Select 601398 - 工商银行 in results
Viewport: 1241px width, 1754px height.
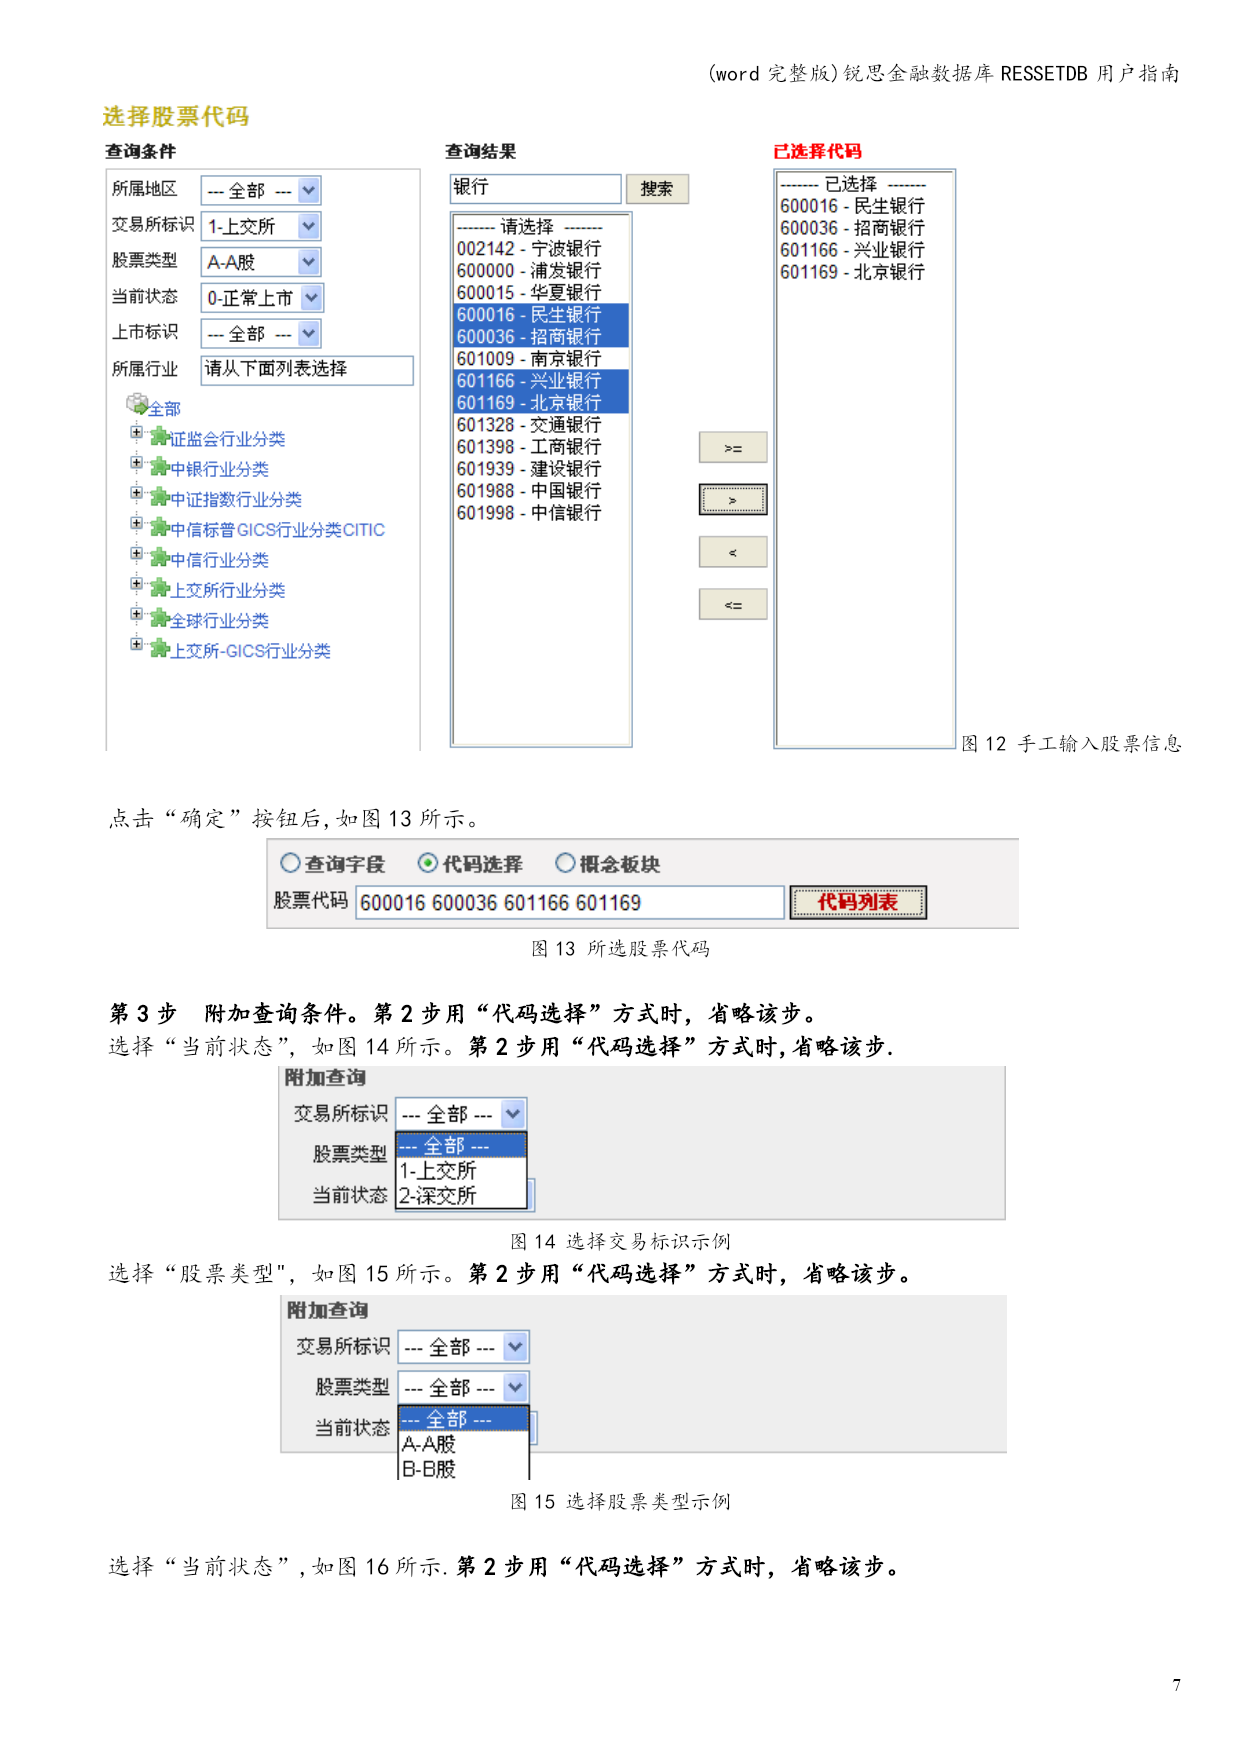[541, 447]
